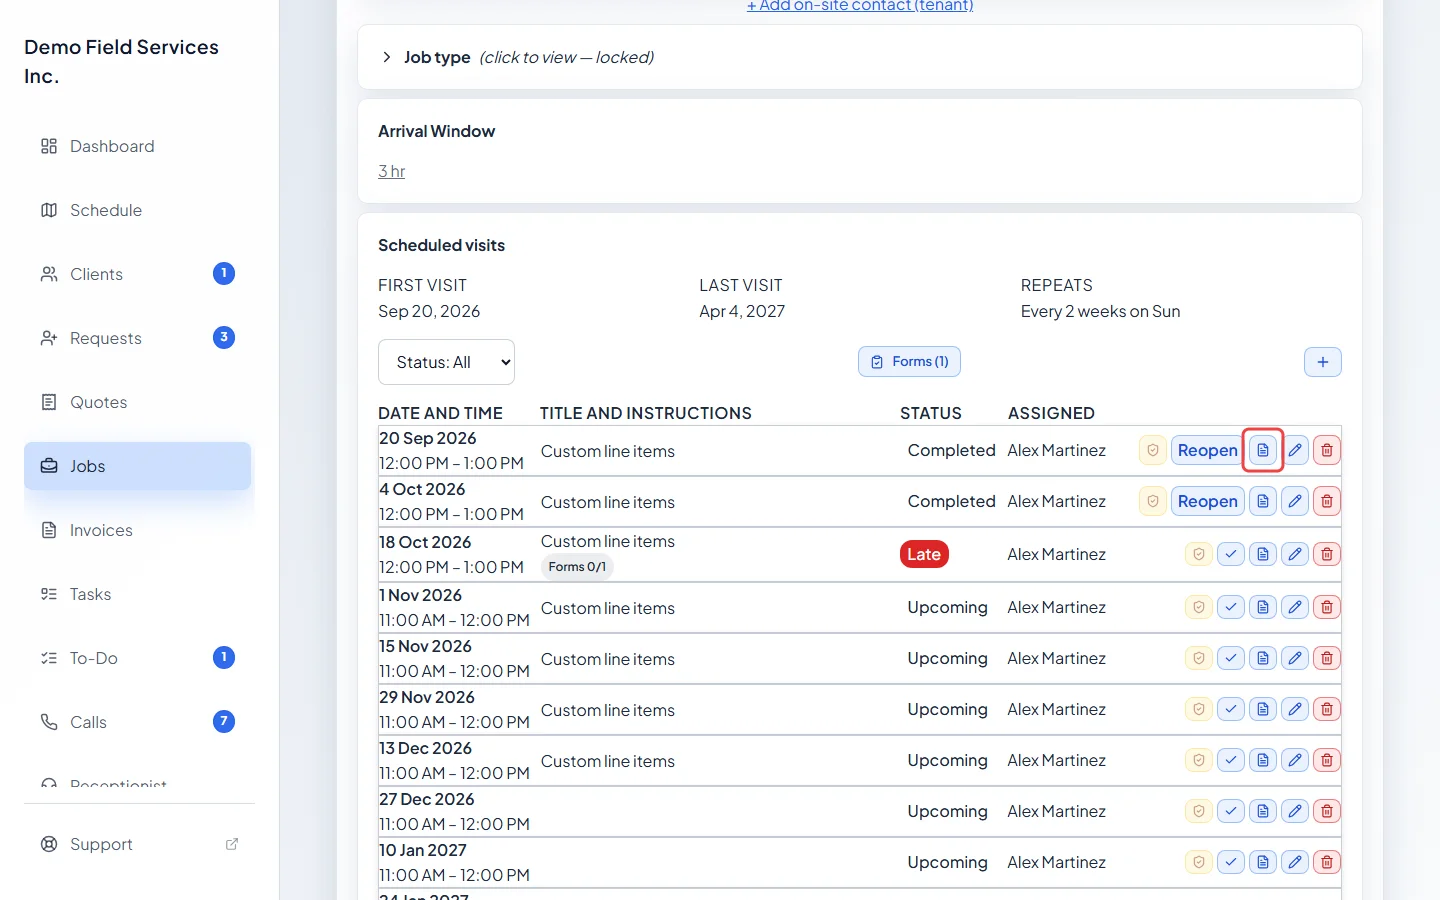Mark 18 Oct 2026 visit complete with checkmark

coord(1231,554)
